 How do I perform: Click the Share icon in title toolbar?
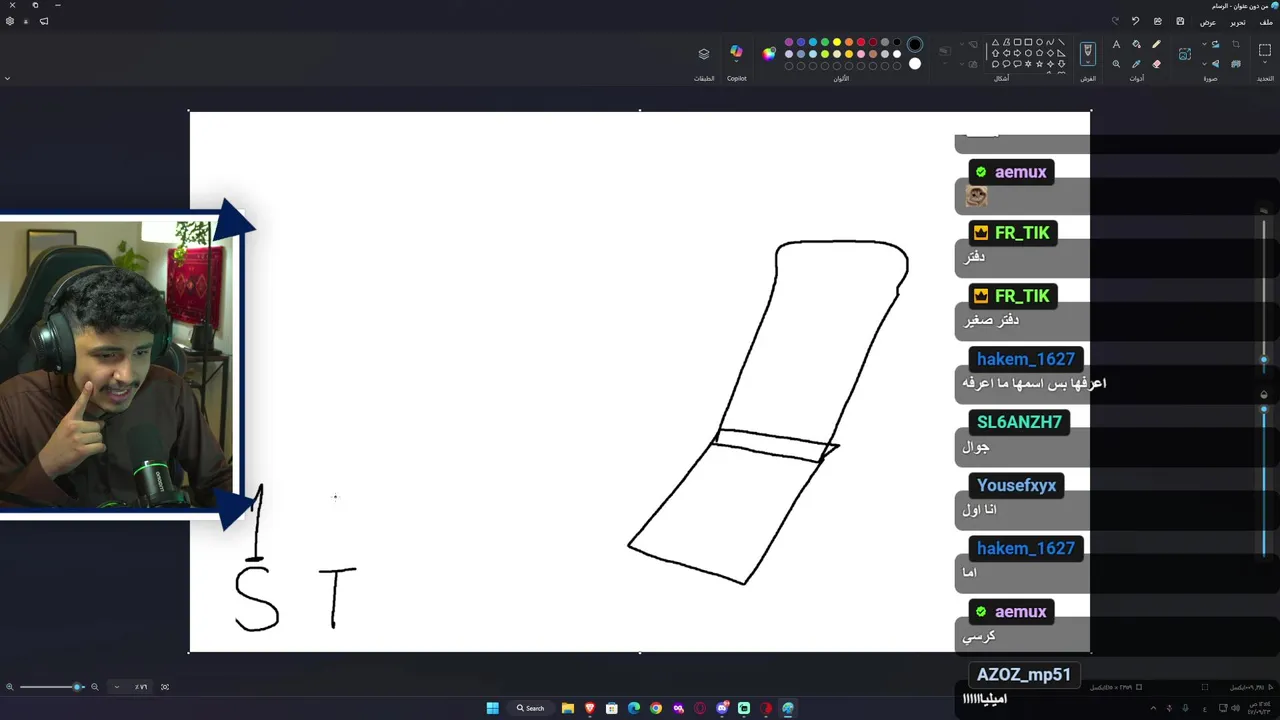coord(1158,21)
